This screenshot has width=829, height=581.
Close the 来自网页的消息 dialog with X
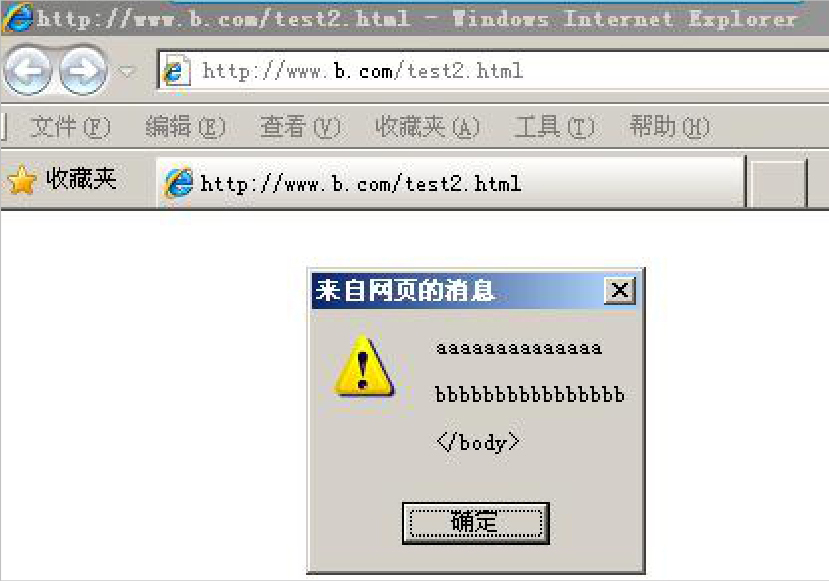(620, 290)
